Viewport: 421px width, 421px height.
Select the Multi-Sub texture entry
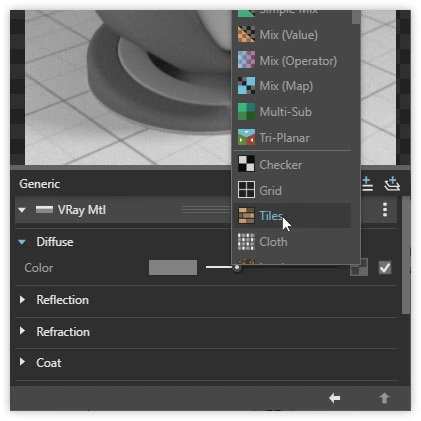292,112
